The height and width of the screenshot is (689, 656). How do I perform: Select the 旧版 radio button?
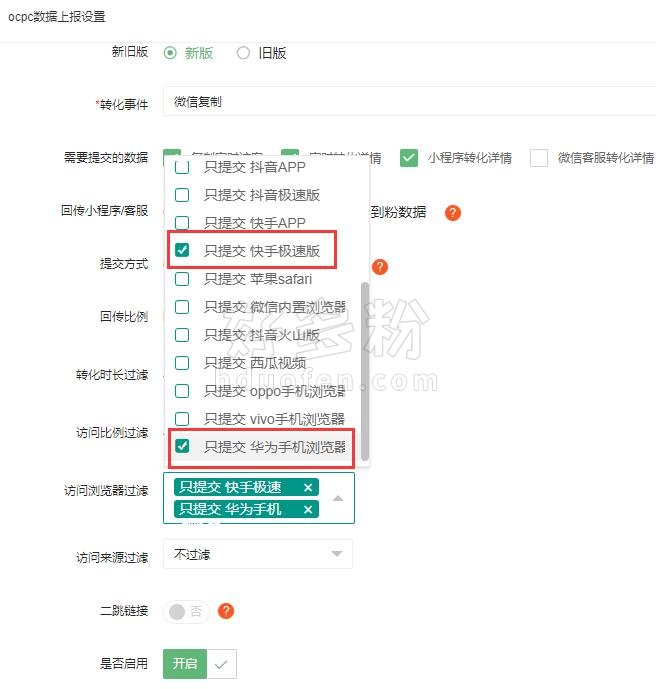[x=243, y=53]
